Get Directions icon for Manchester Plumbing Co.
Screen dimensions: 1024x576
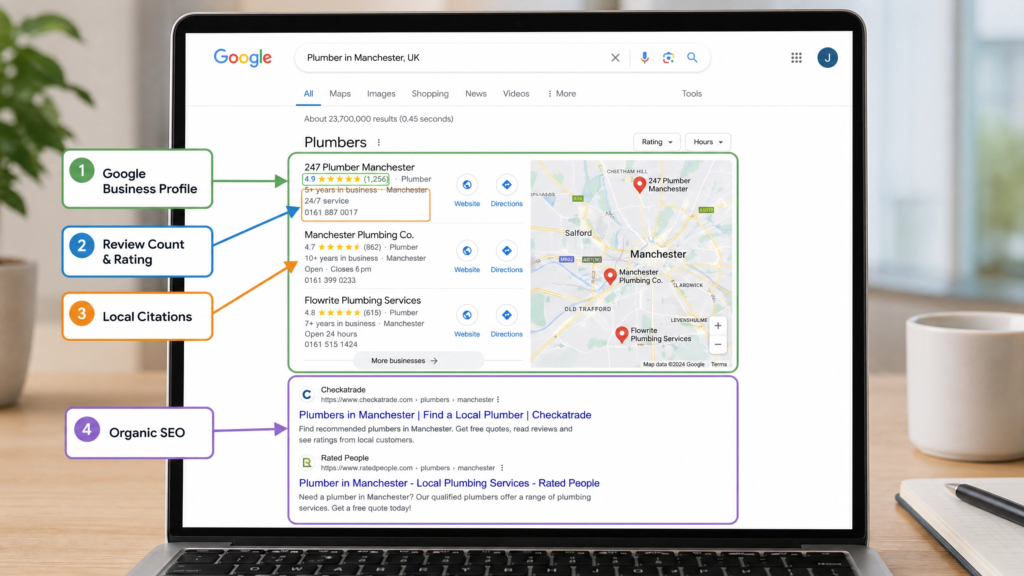tap(506, 251)
